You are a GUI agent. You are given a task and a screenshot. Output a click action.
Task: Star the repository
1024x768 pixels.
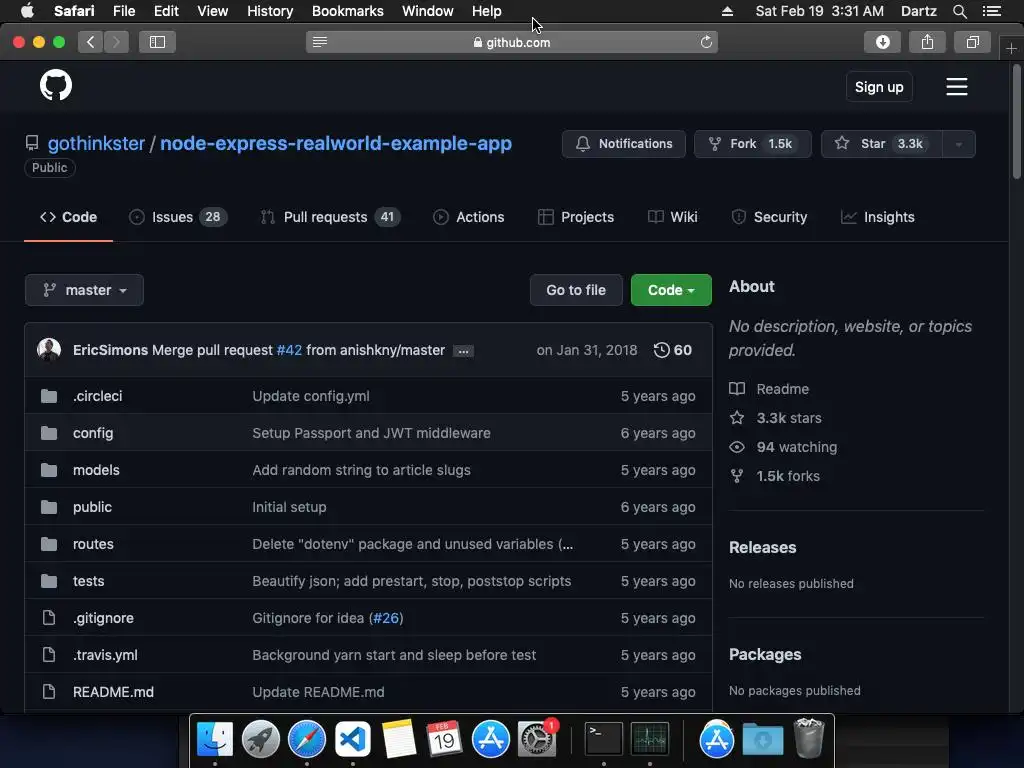[x=882, y=144]
